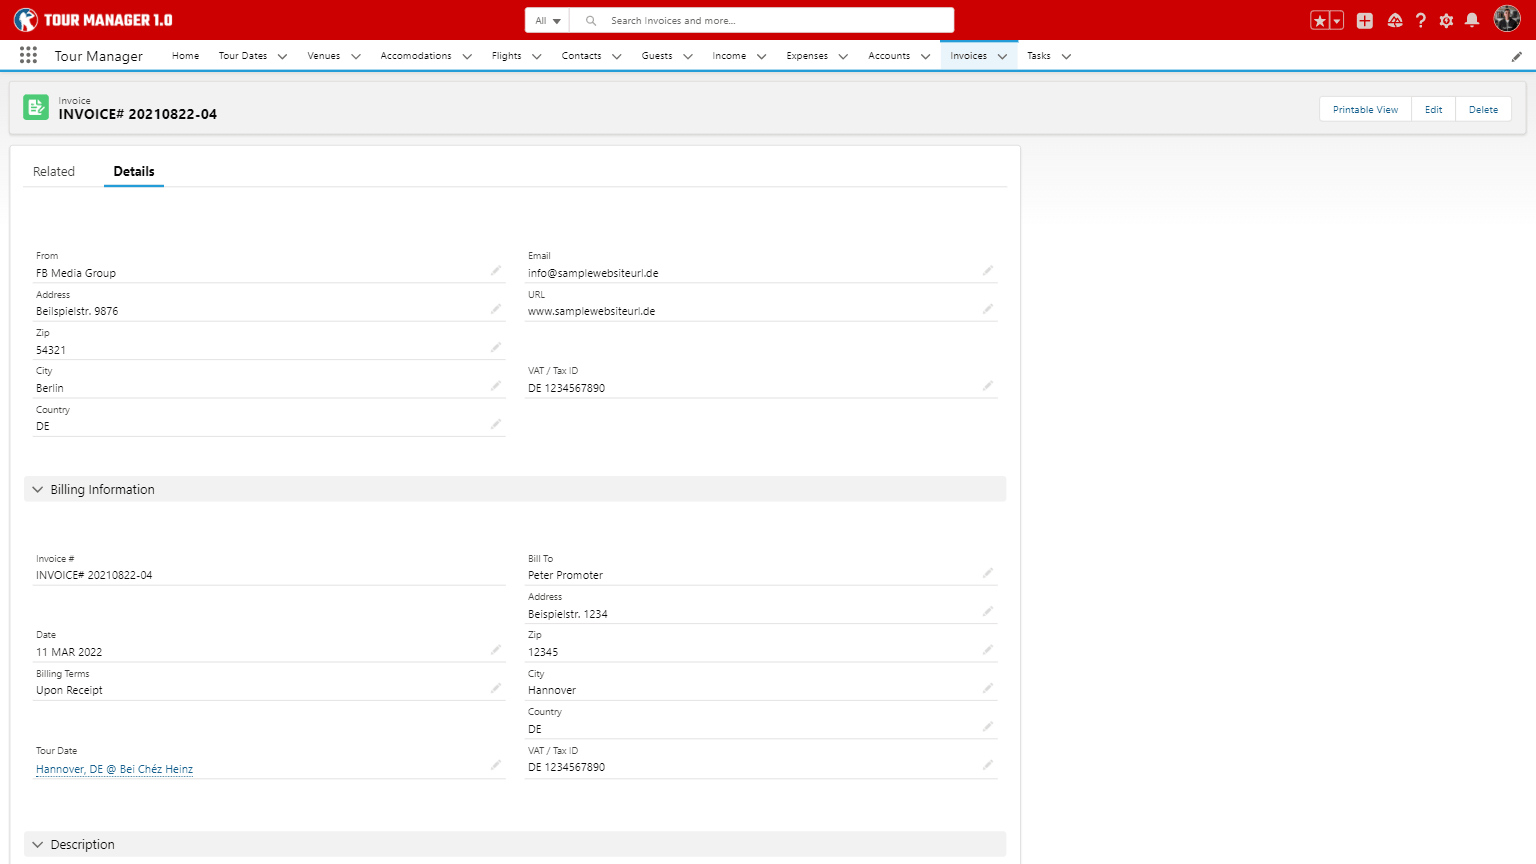Edit the Zip 12345 pencil icon

(x=987, y=650)
